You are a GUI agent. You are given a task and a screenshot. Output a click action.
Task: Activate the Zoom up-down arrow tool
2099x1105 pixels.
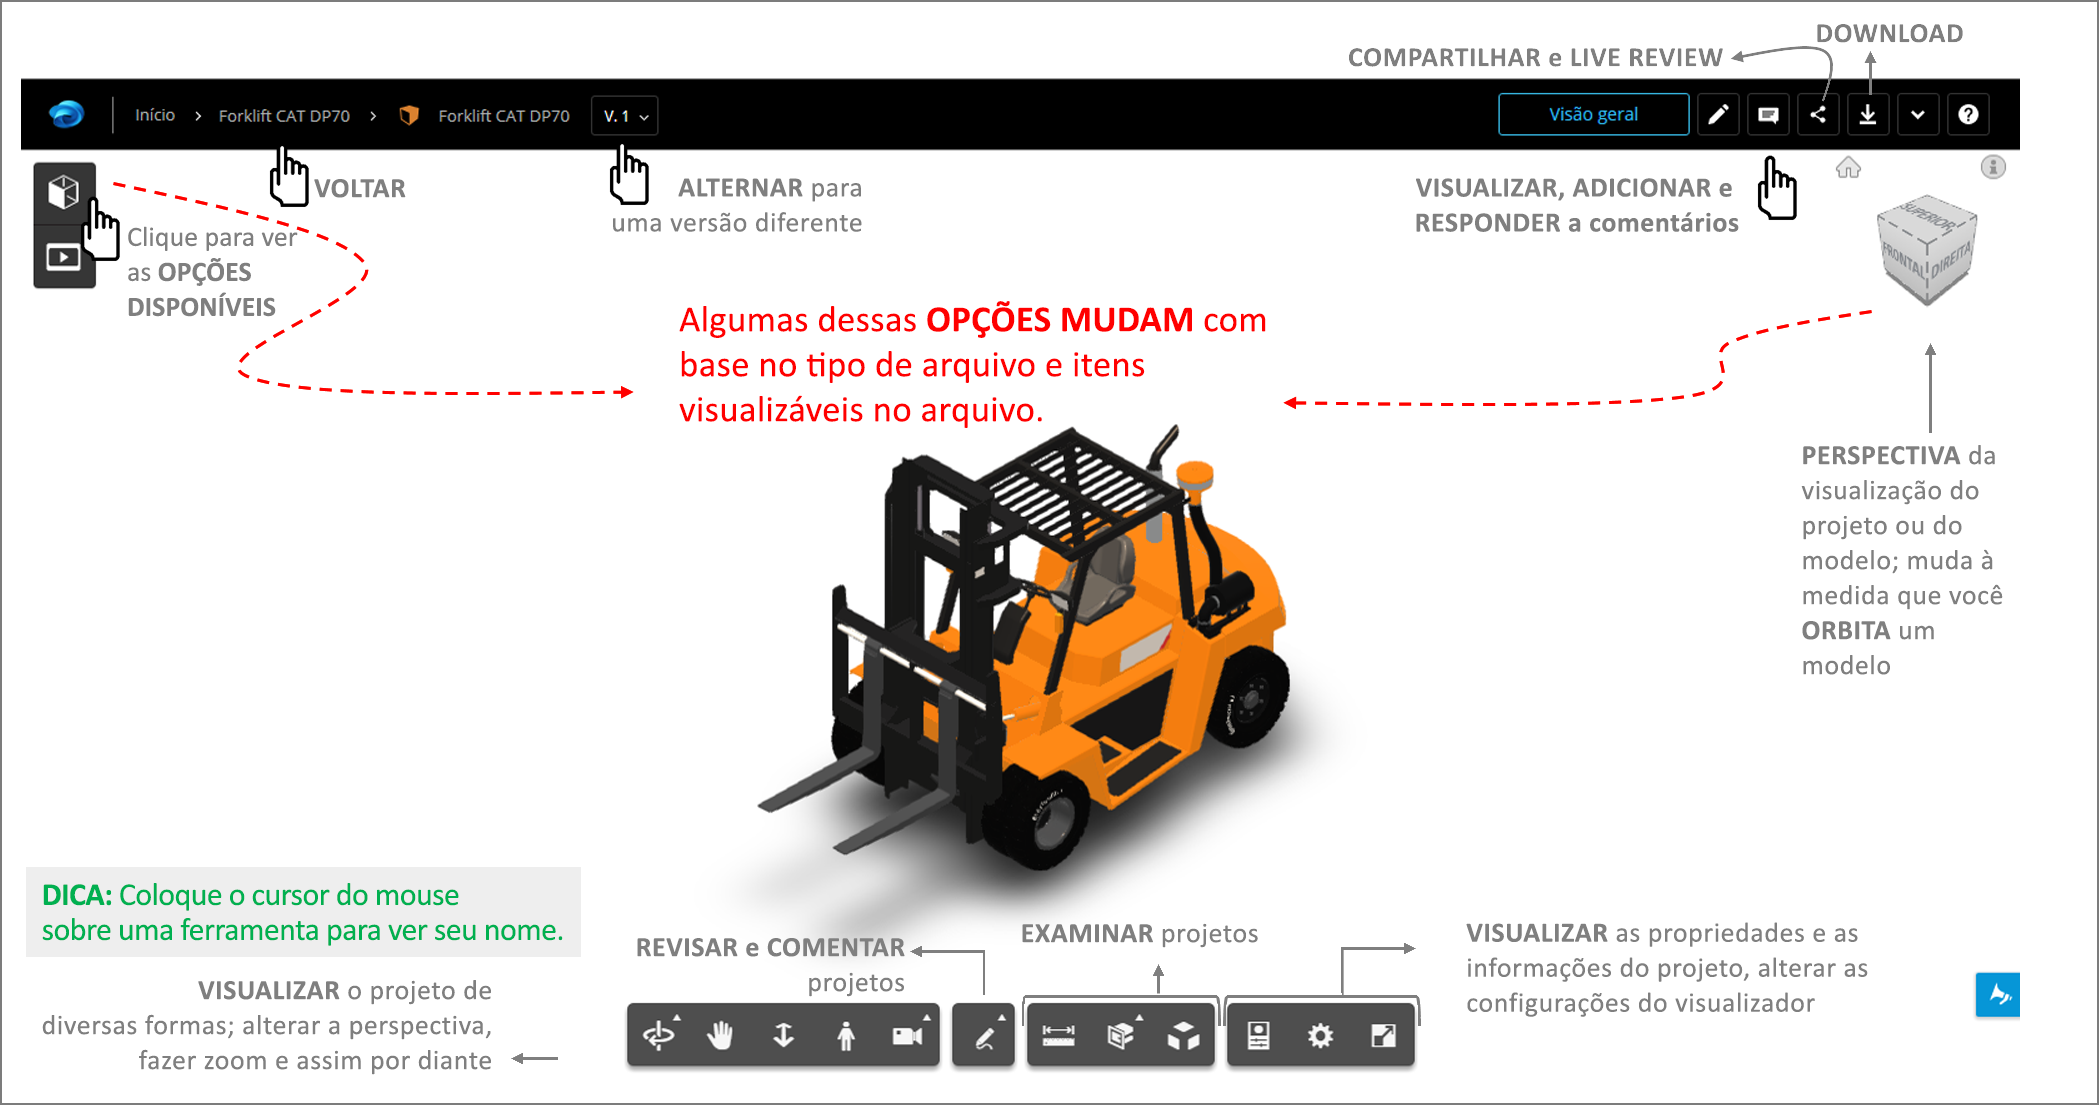pyautogui.click(x=783, y=1036)
